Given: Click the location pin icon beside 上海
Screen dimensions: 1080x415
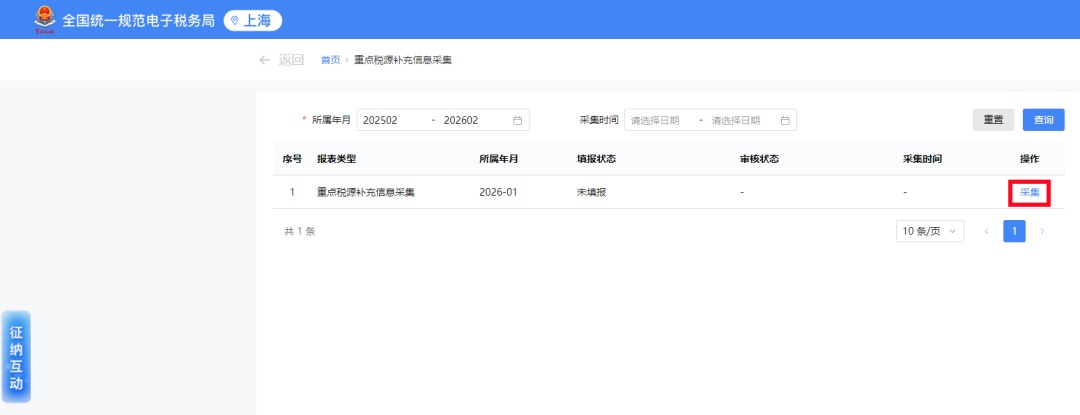Looking at the screenshot, I should click(235, 20).
